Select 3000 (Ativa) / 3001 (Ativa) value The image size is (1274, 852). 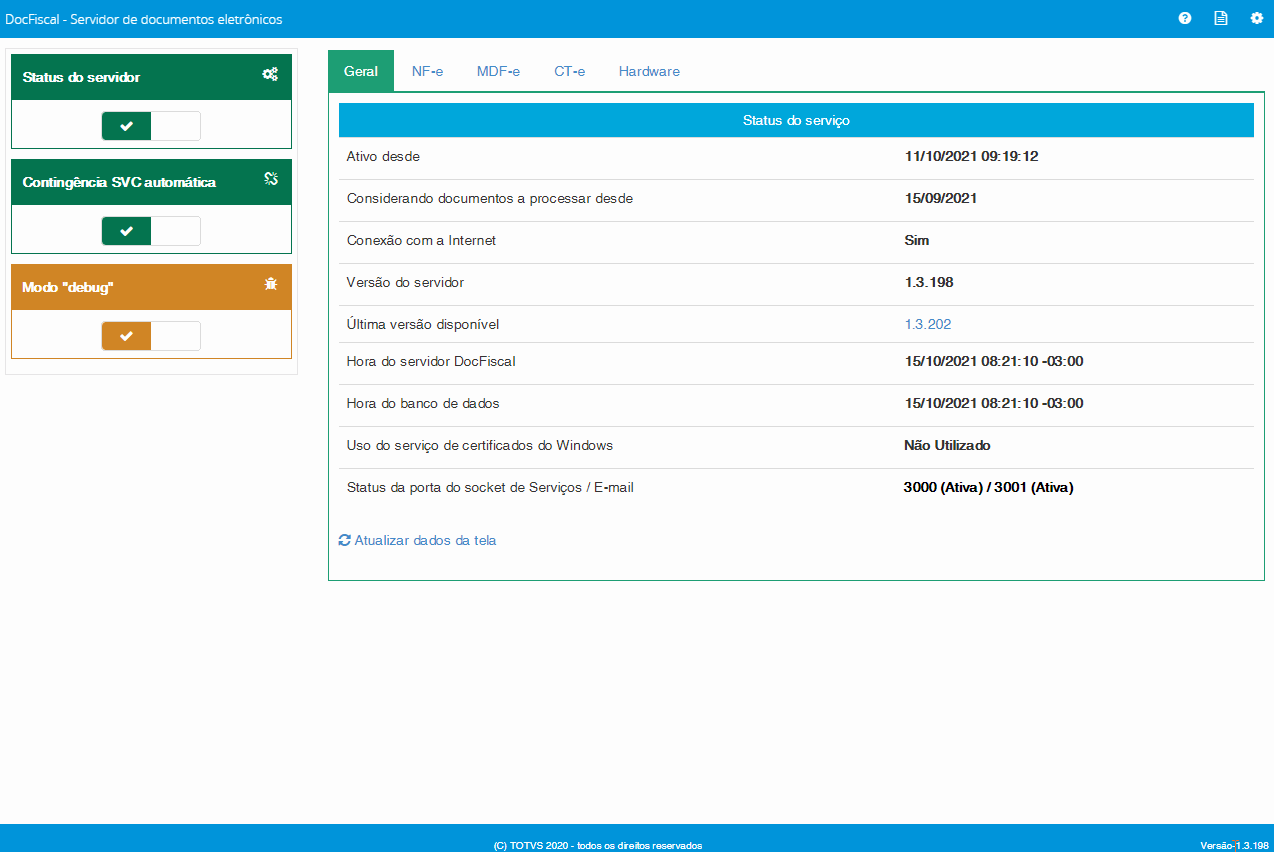pyautogui.click(x=988, y=488)
